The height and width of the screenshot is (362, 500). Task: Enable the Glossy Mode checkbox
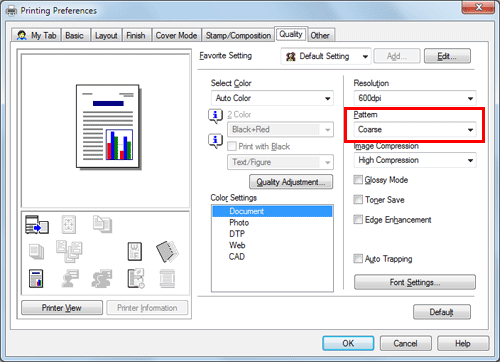point(358,180)
